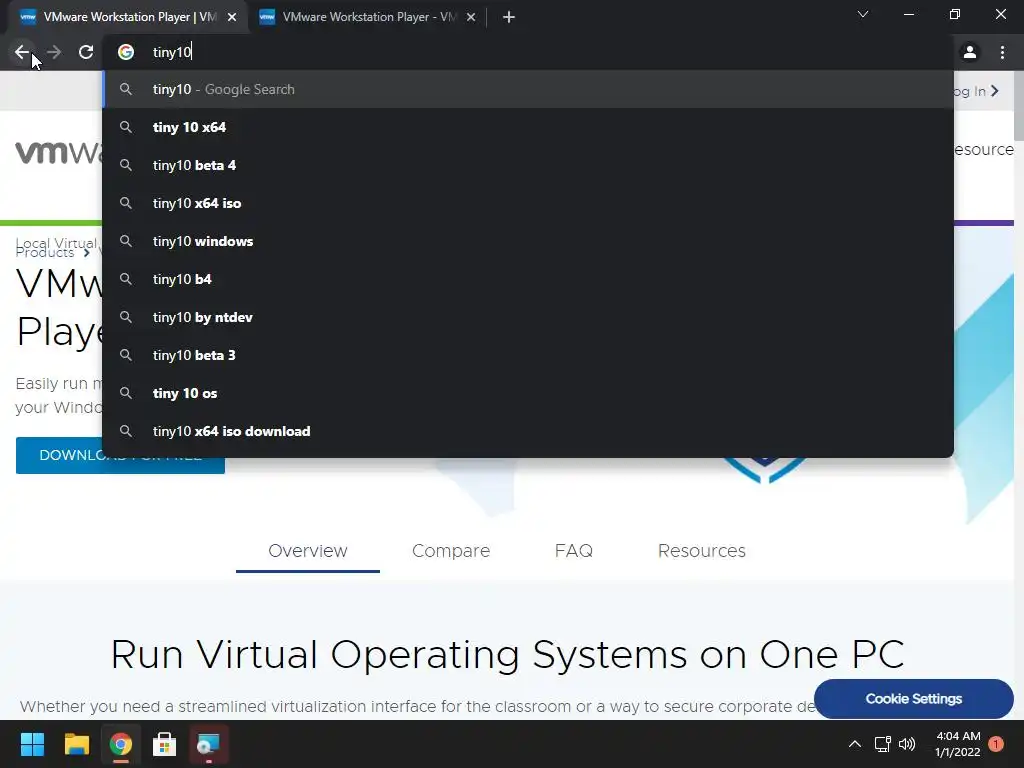Switch to the Resources tab
Image resolution: width=1024 pixels, height=768 pixels.
pyautogui.click(x=701, y=551)
